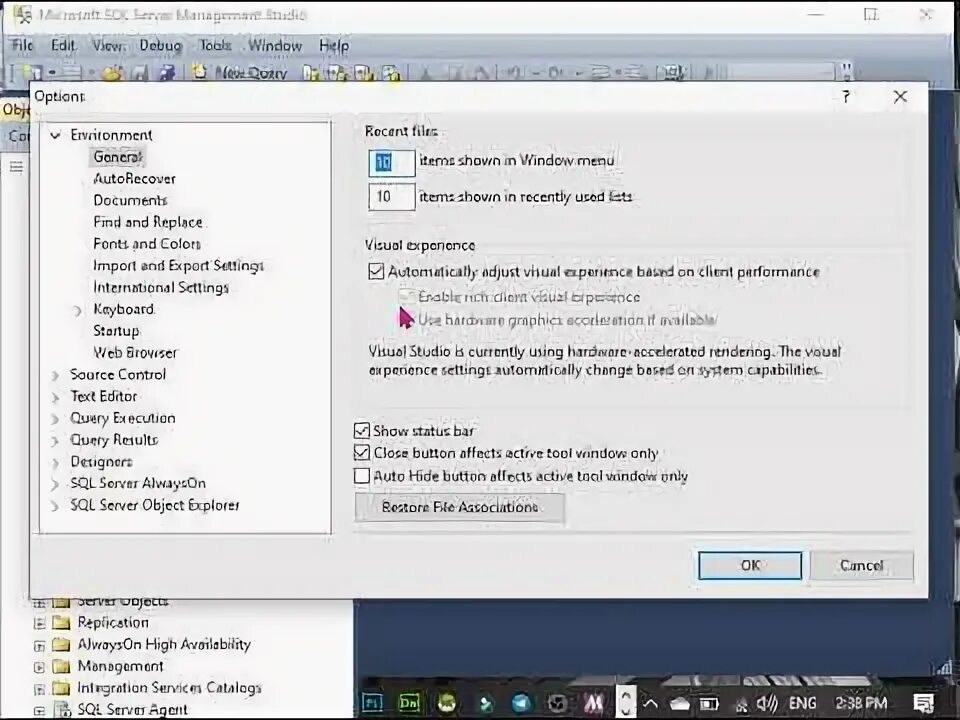Expand the Designers node
Screen dimensions: 960x720
tap(55, 462)
